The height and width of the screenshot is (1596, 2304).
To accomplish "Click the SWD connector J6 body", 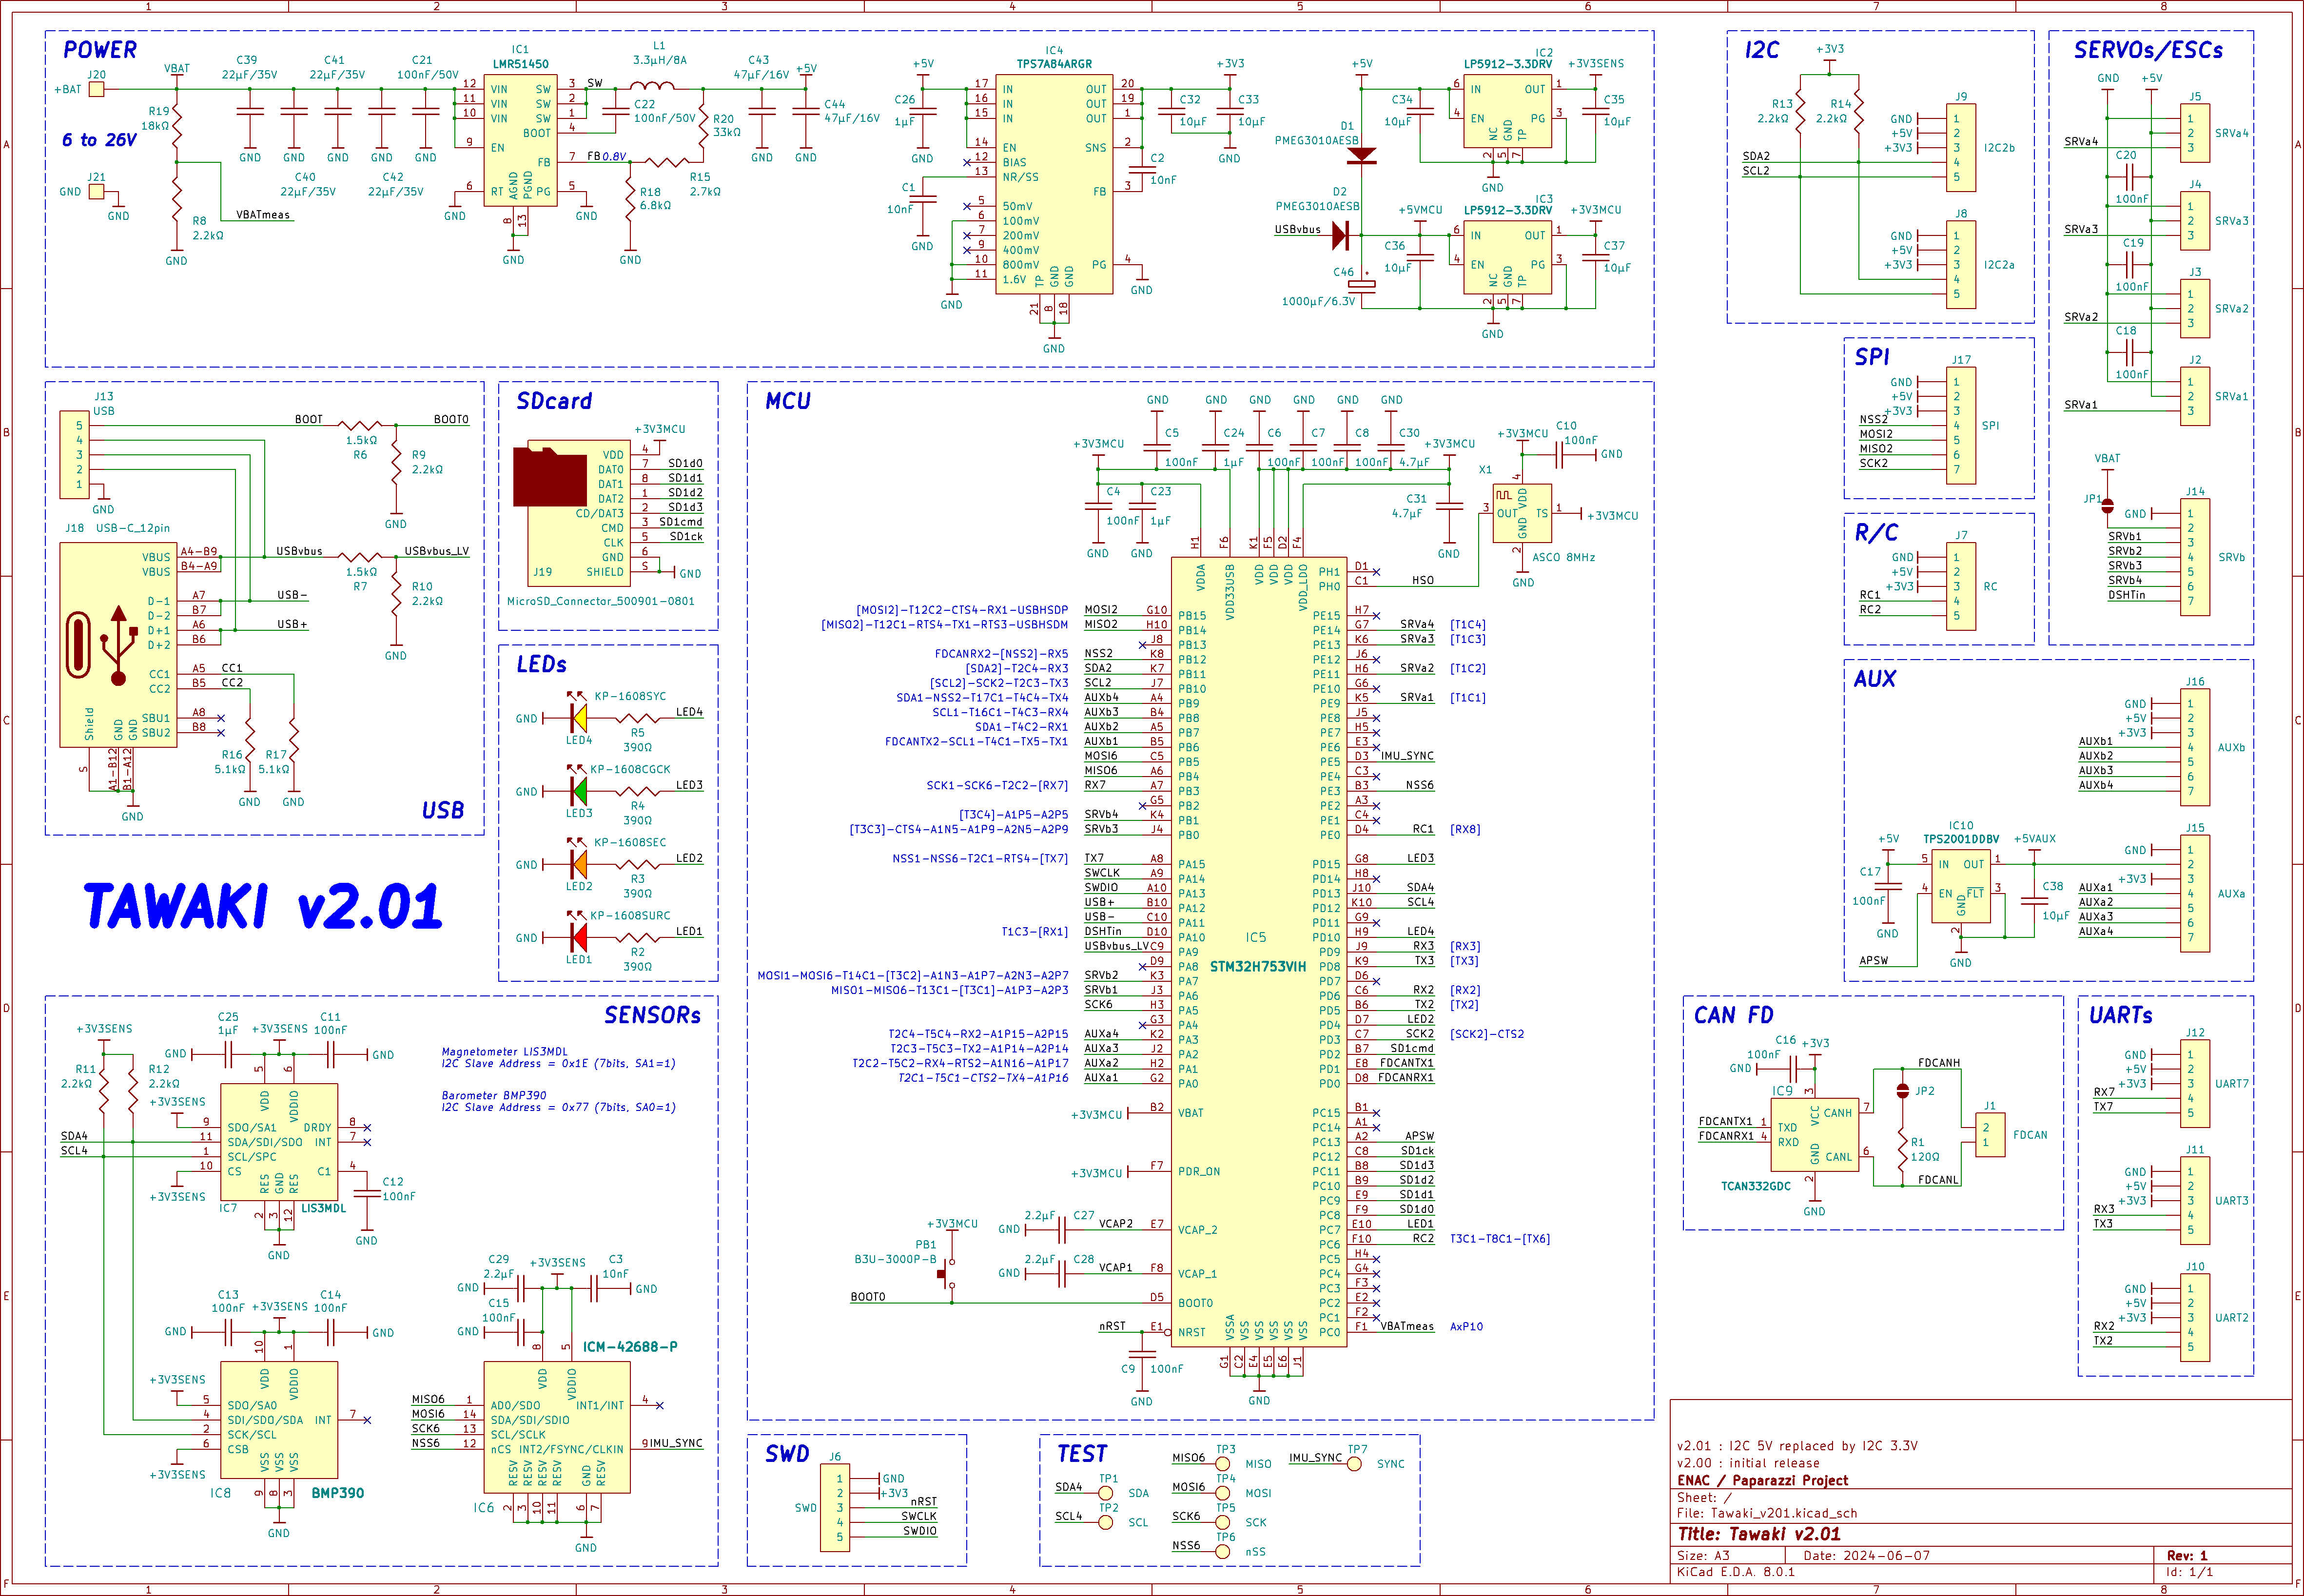I will coord(835,1507).
